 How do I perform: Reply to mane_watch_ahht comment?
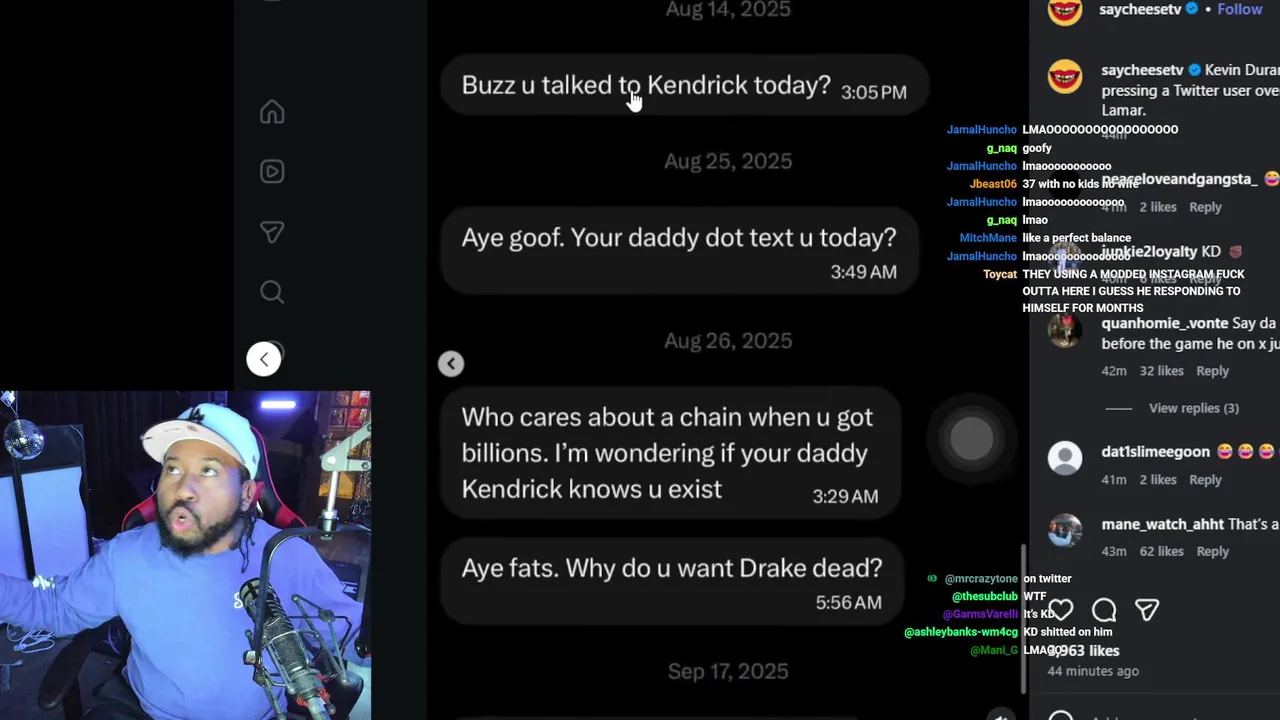[1212, 552]
